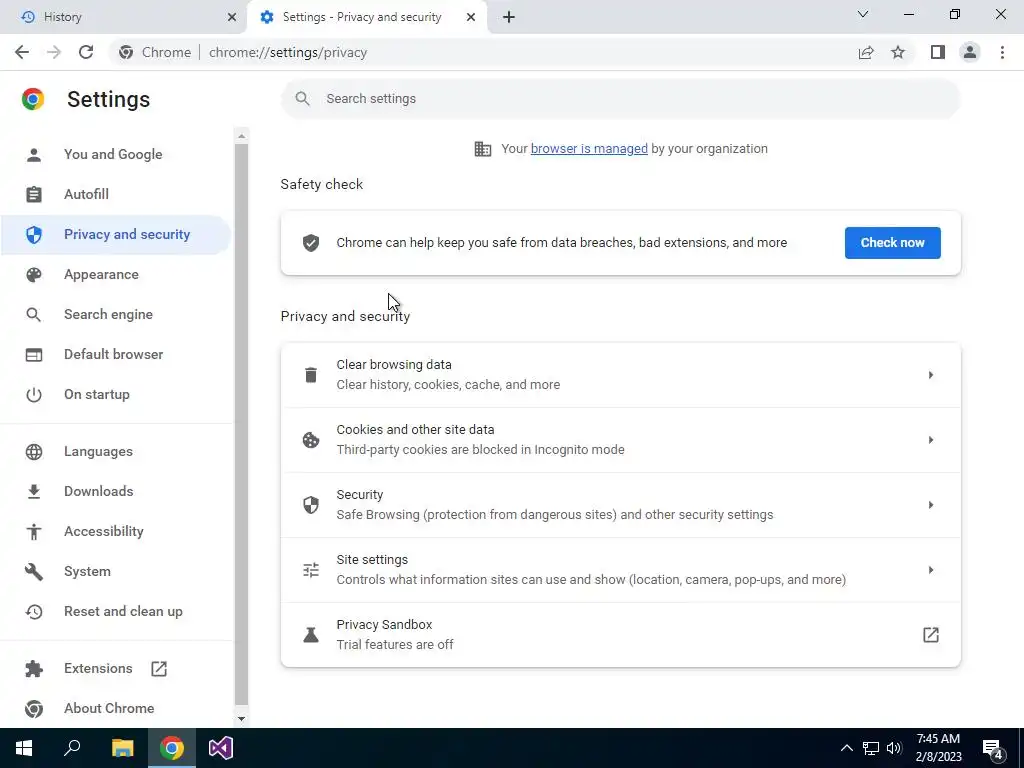Open Visual Studio from taskbar

221,748
